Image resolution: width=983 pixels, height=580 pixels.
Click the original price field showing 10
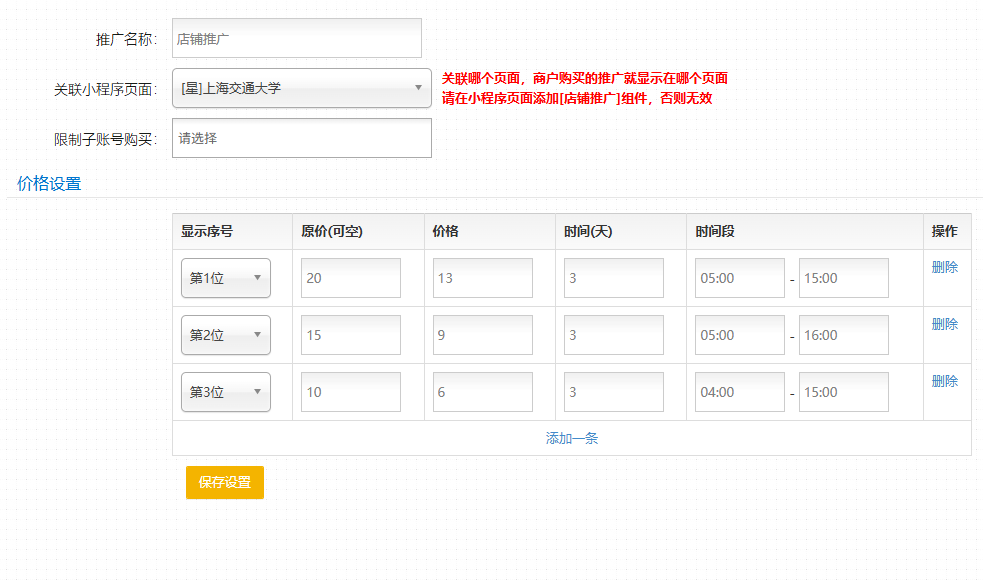(350, 392)
